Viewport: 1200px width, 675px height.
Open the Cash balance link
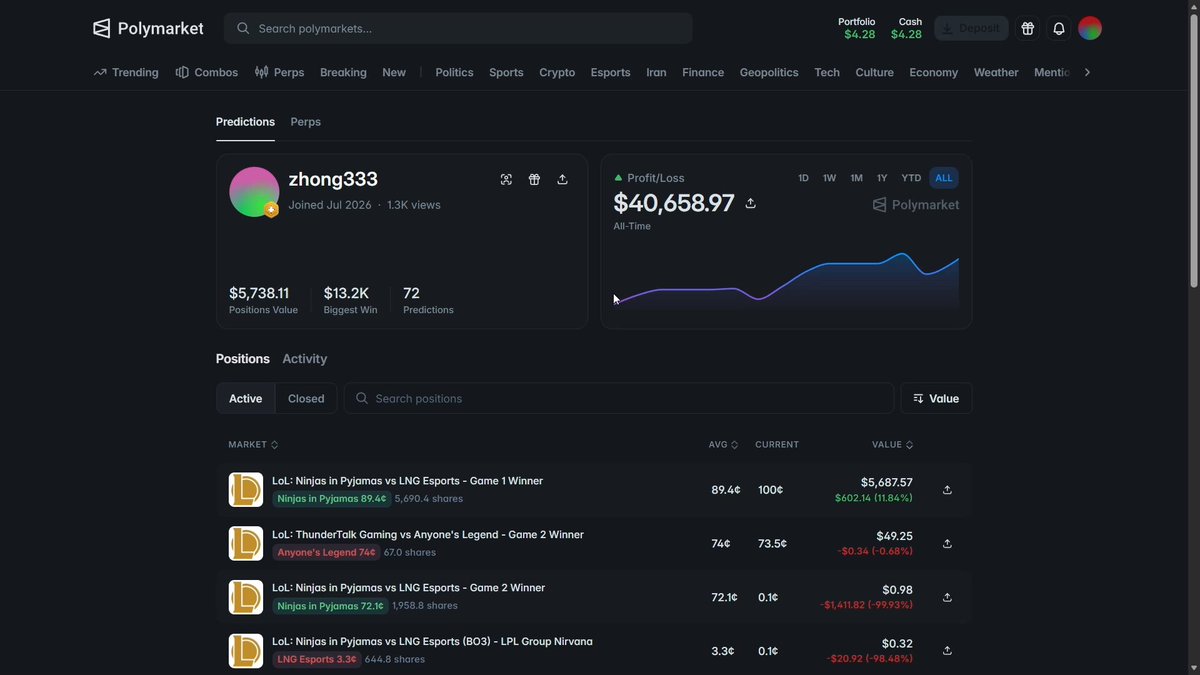pos(907,28)
